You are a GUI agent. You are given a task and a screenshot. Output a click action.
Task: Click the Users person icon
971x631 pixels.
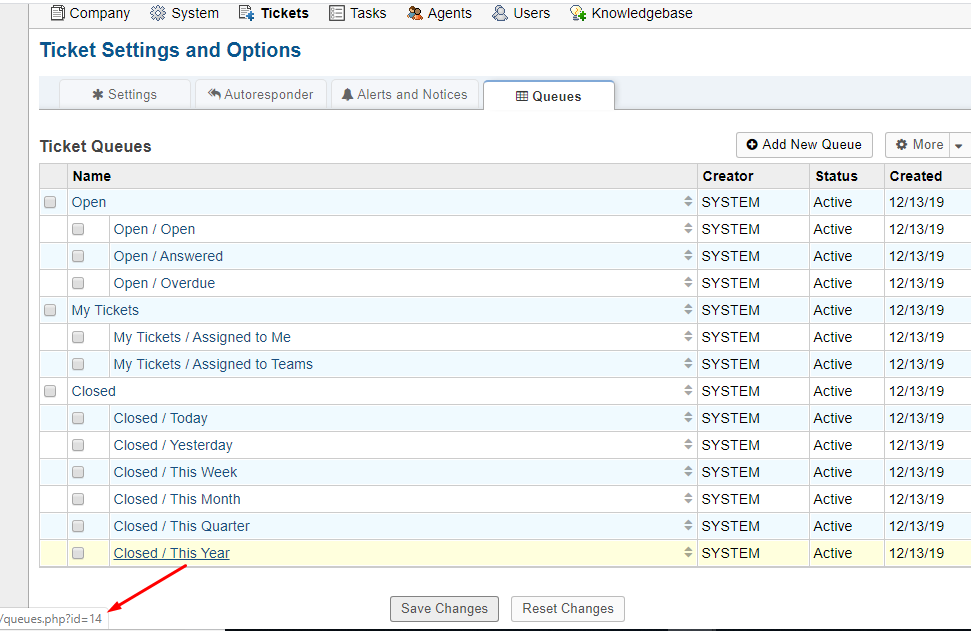click(x=500, y=13)
